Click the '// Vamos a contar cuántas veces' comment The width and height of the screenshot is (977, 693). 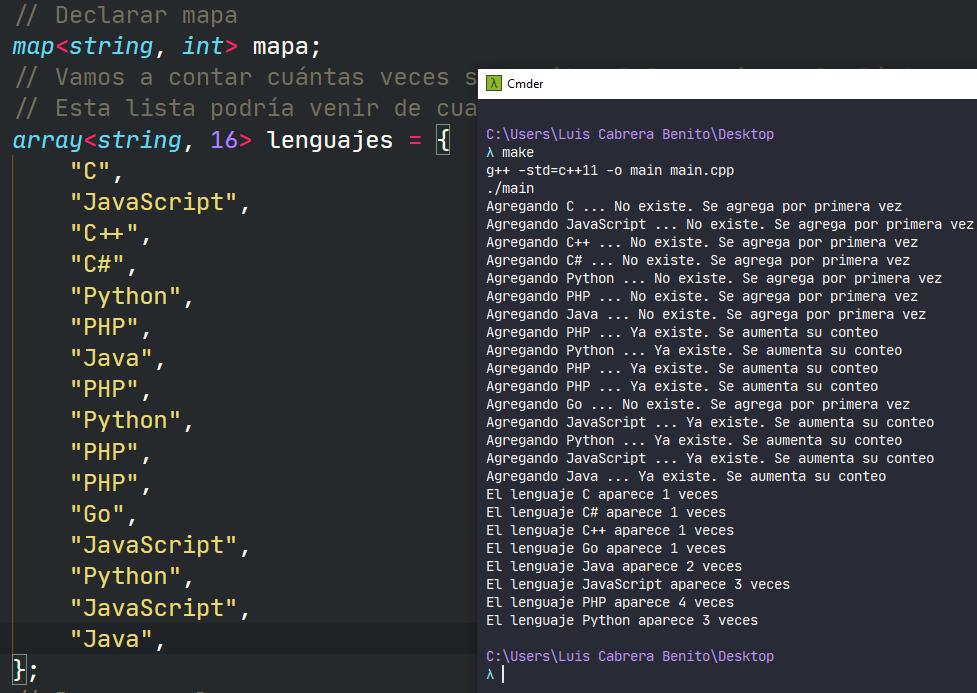pyautogui.click(x=245, y=77)
